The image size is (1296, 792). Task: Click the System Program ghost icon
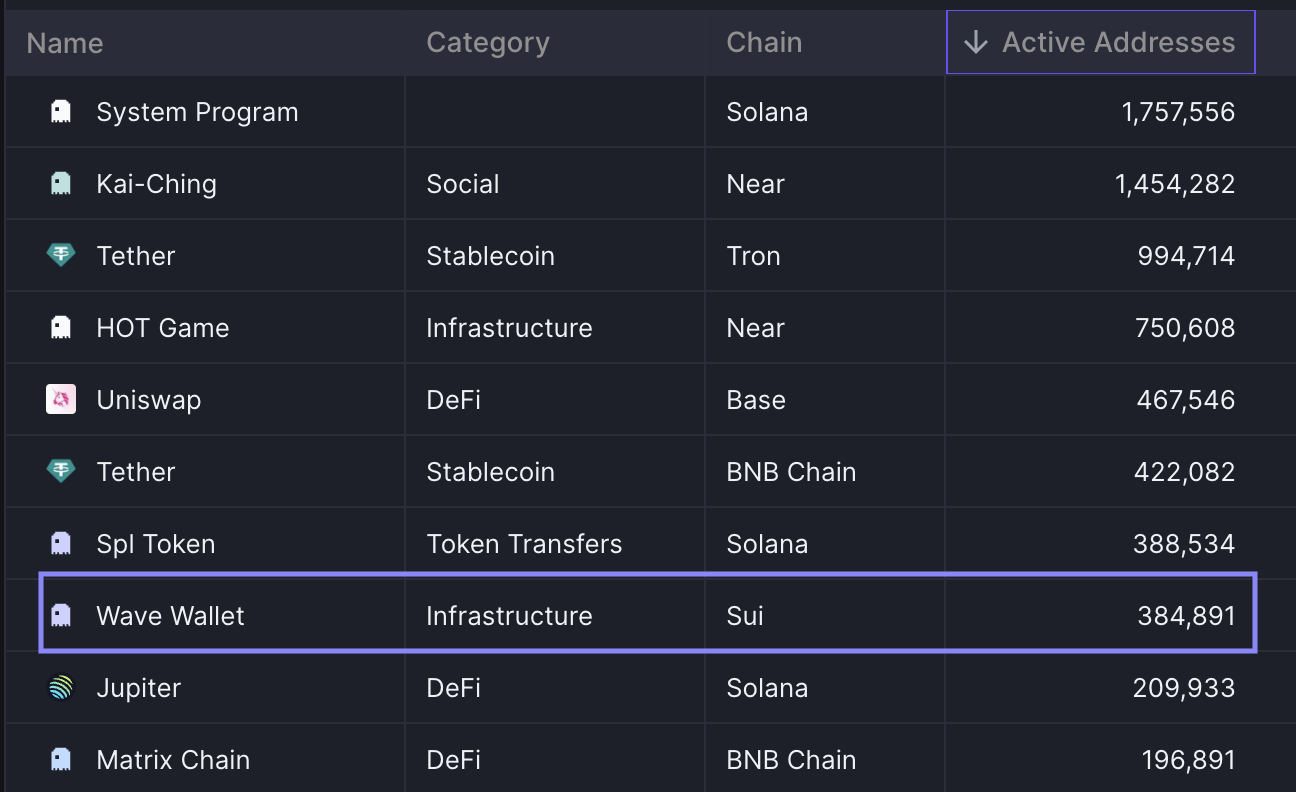coord(61,112)
